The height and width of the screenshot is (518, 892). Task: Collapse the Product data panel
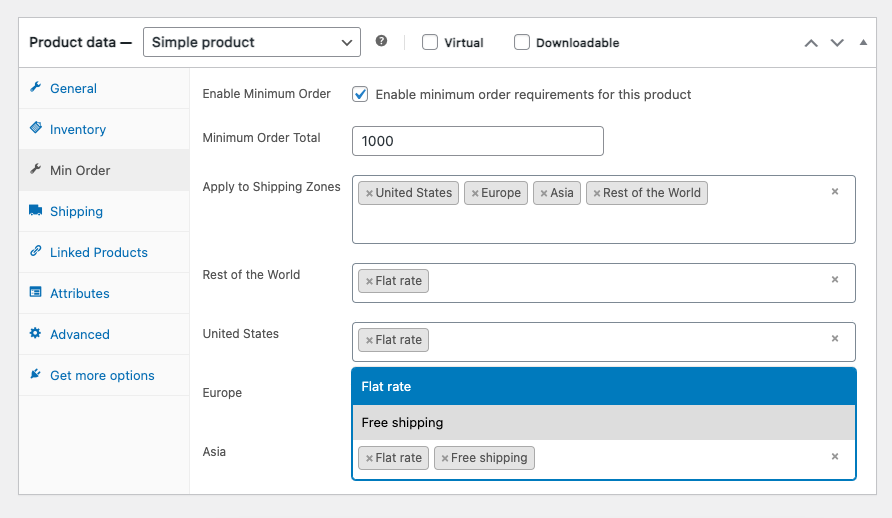(x=864, y=42)
